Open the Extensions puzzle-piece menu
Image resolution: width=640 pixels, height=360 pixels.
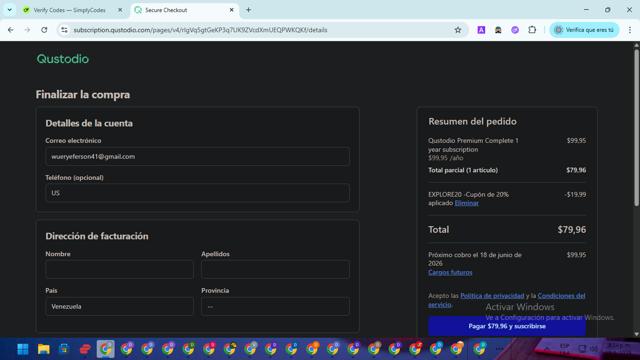tap(532, 30)
